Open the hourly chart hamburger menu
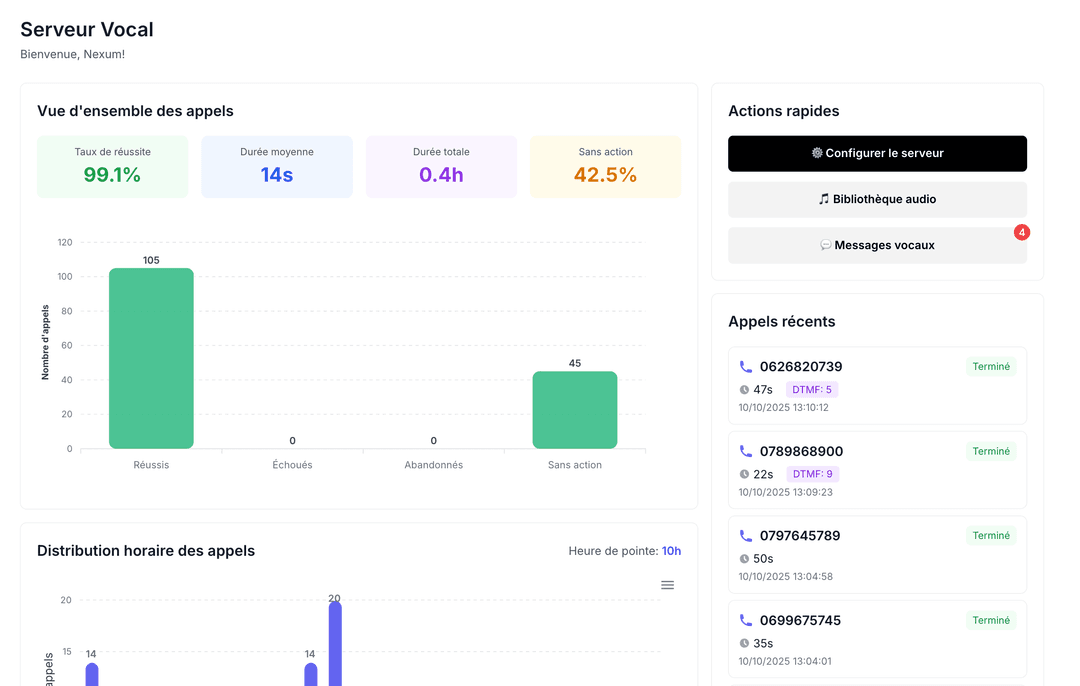The image size is (1080, 686). coord(667,585)
